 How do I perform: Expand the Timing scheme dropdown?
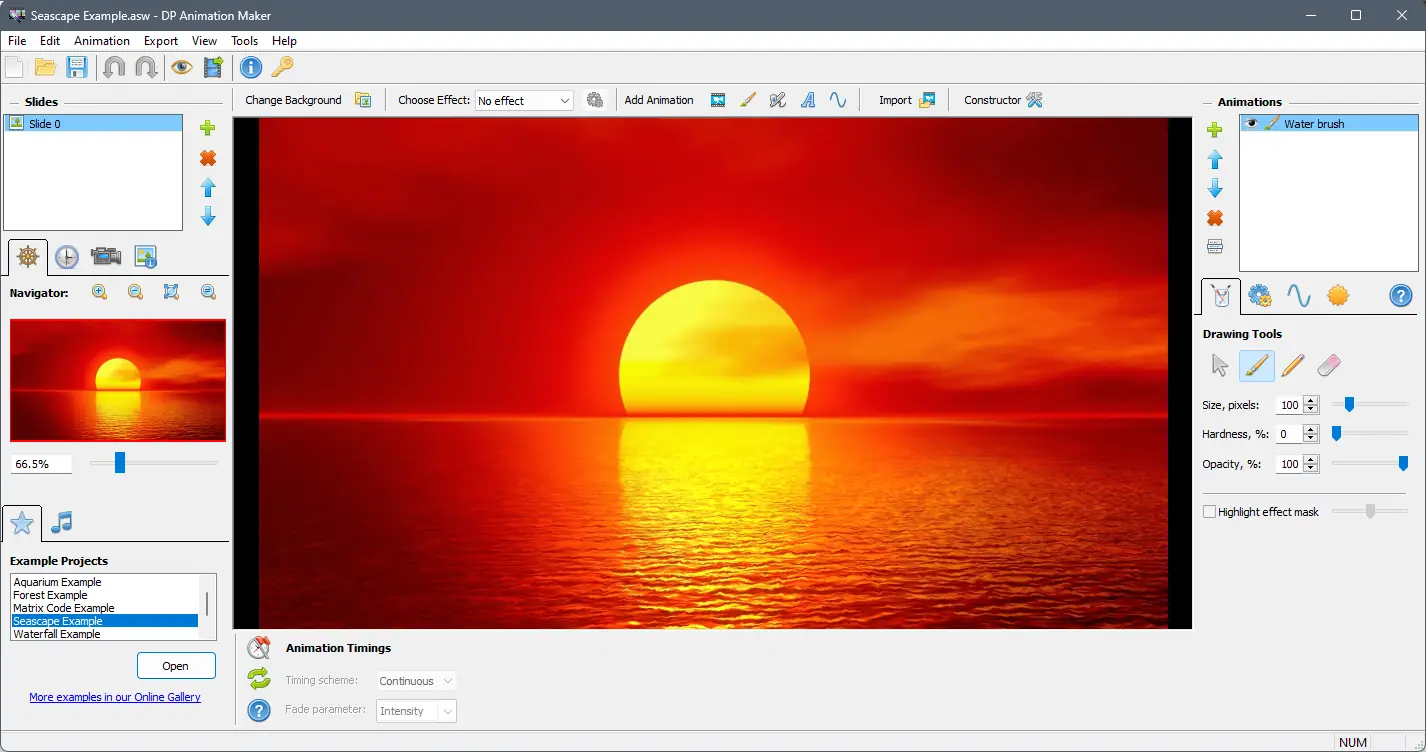coord(417,681)
